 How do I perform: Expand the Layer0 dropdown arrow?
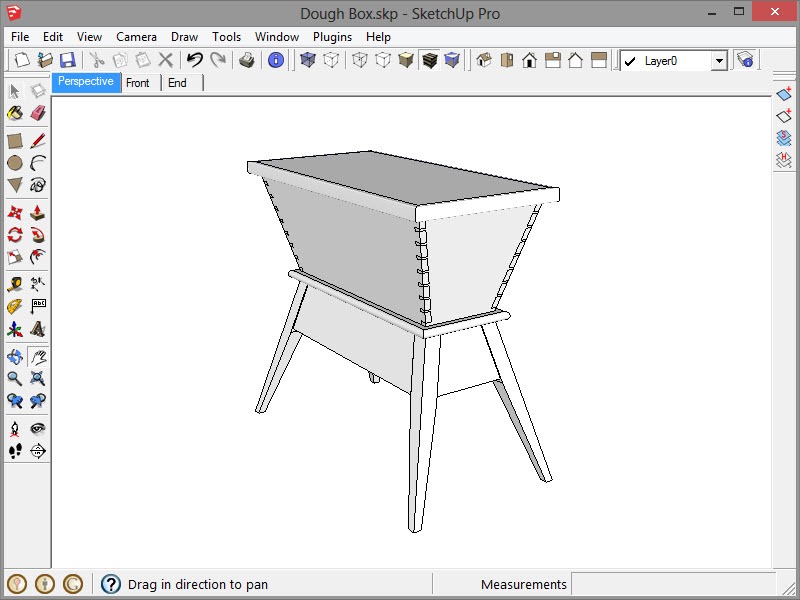click(719, 61)
